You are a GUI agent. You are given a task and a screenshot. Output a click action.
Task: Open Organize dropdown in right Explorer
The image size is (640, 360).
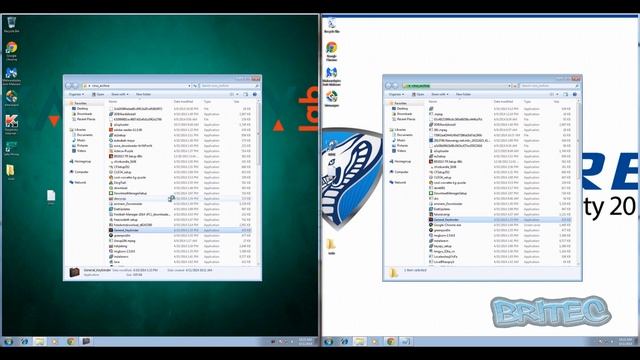[396, 94]
